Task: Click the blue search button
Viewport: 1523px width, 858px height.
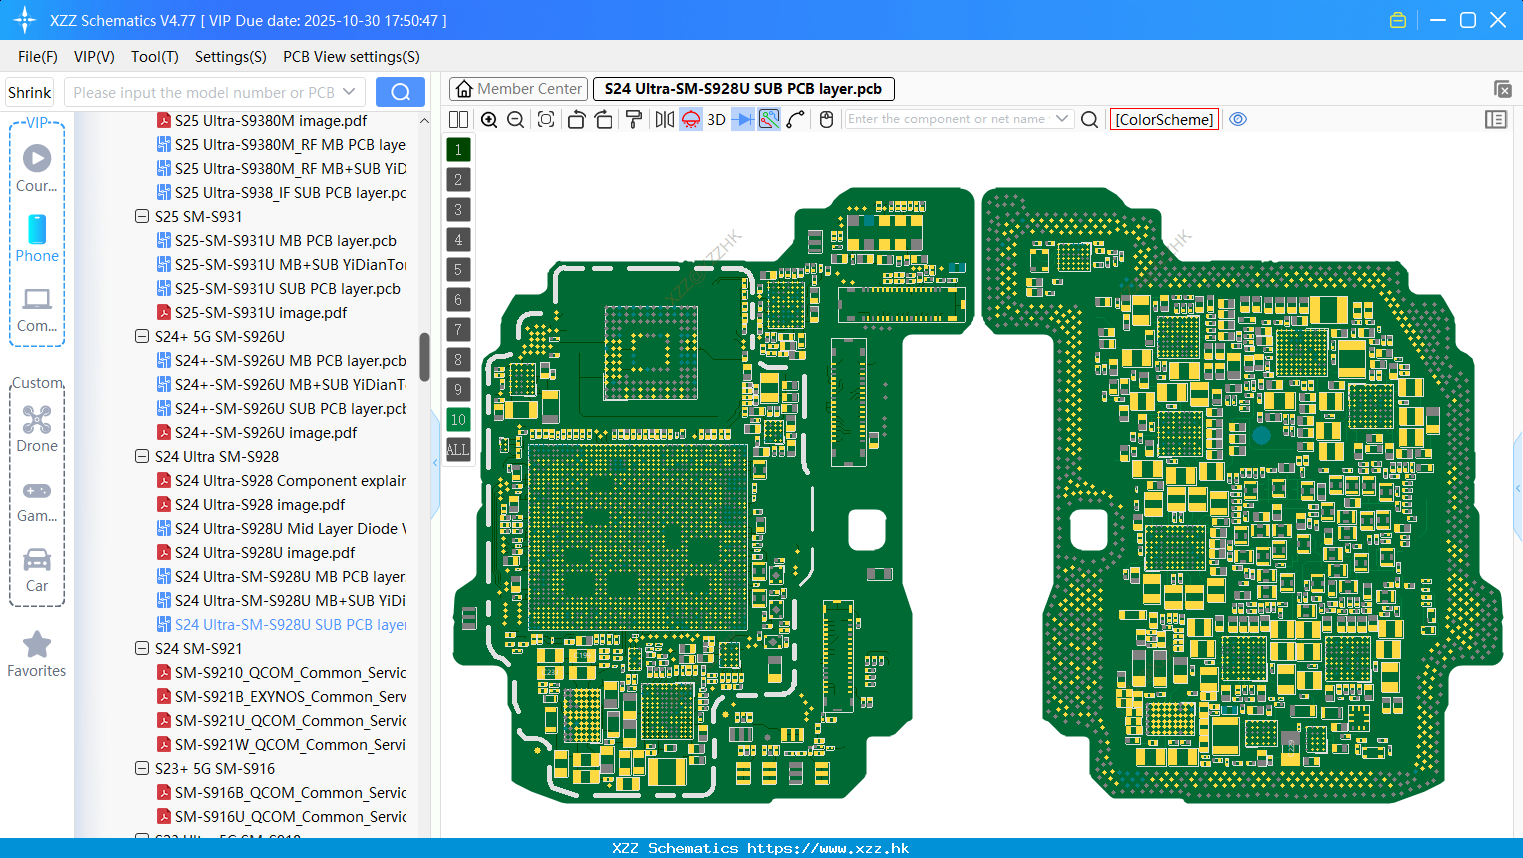Action: [400, 92]
